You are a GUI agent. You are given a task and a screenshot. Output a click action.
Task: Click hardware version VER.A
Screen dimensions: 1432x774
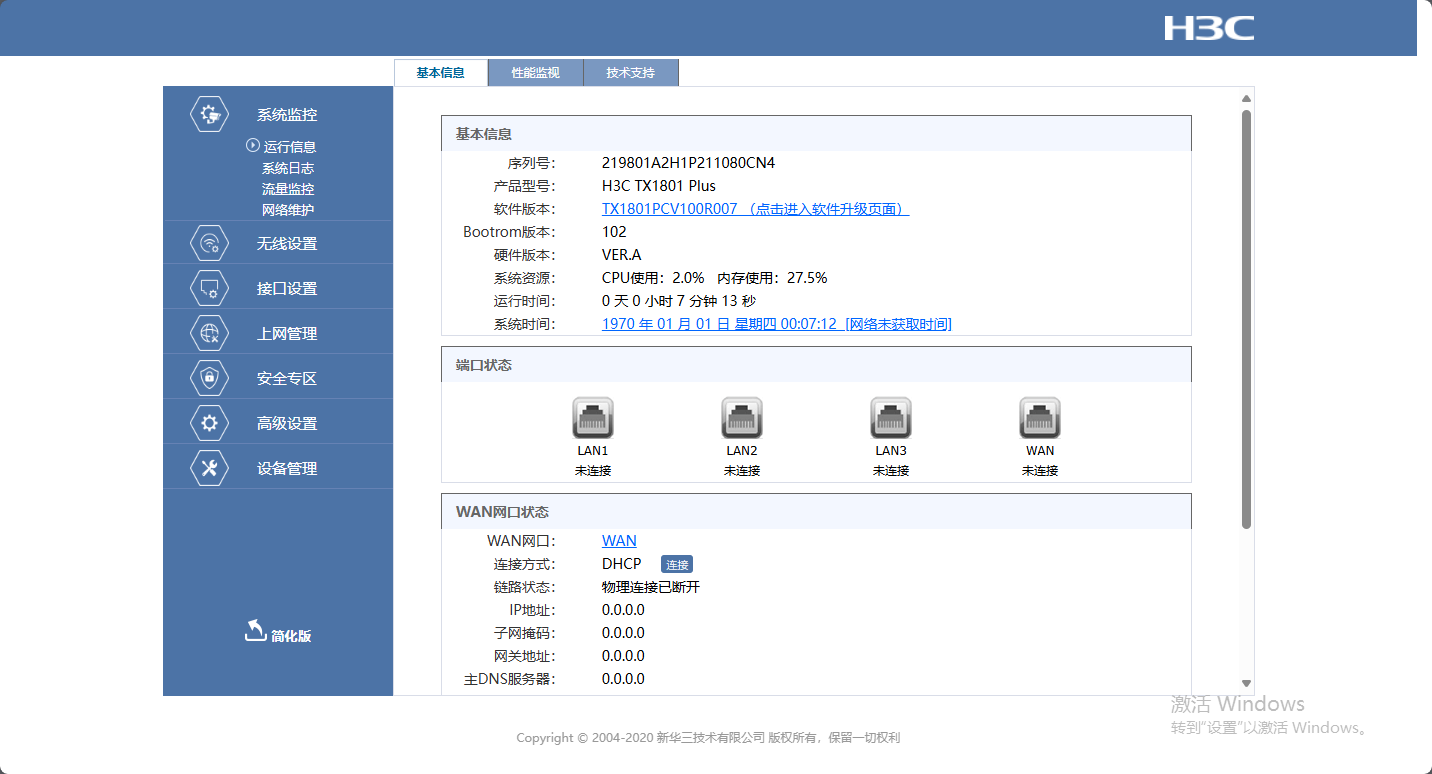point(622,255)
